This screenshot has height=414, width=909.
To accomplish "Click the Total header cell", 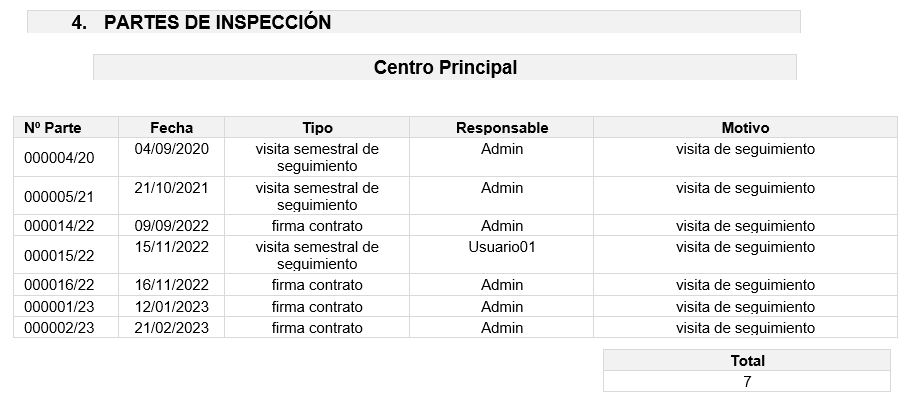I will 747,361.
